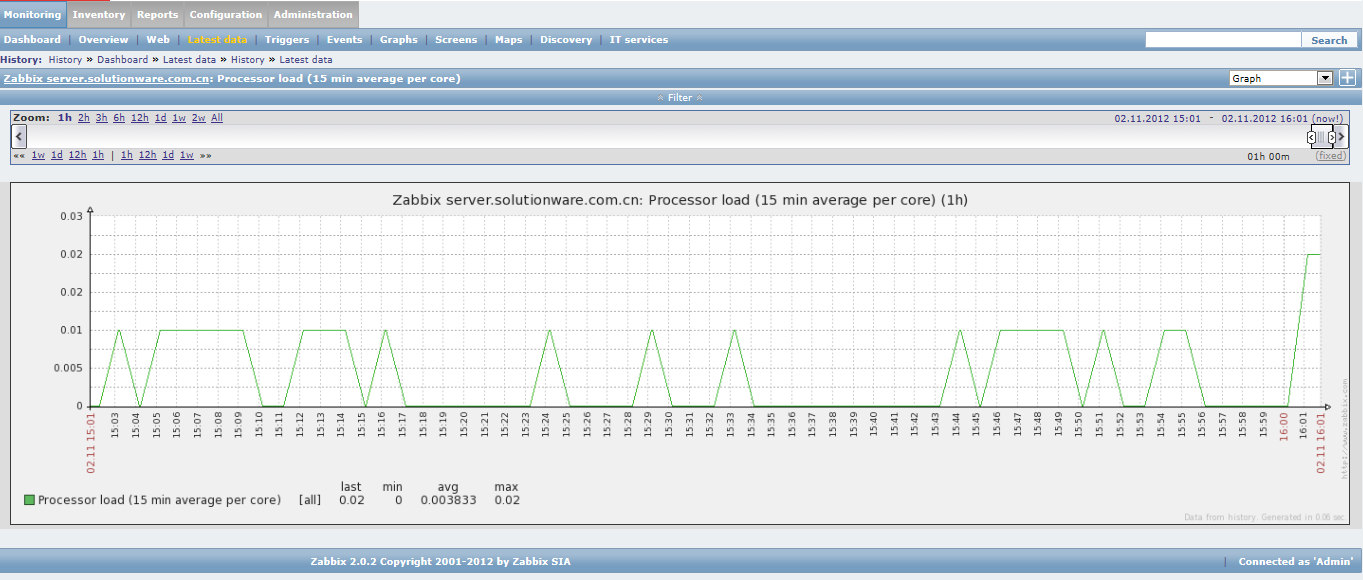Click the graph title ending with (1h)
The width and height of the screenshot is (1363, 580).
(681, 200)
